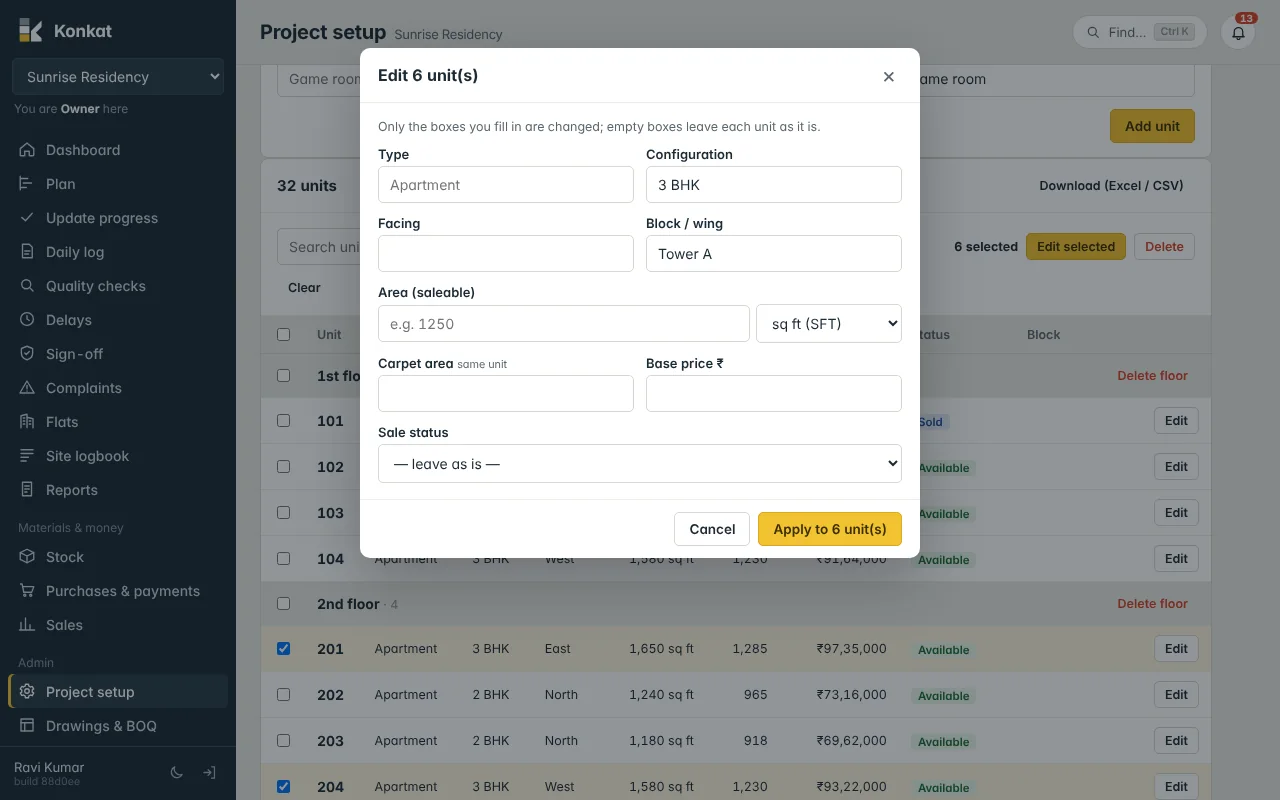
Task: Click the search magnifier icon
Action: 1093,32
